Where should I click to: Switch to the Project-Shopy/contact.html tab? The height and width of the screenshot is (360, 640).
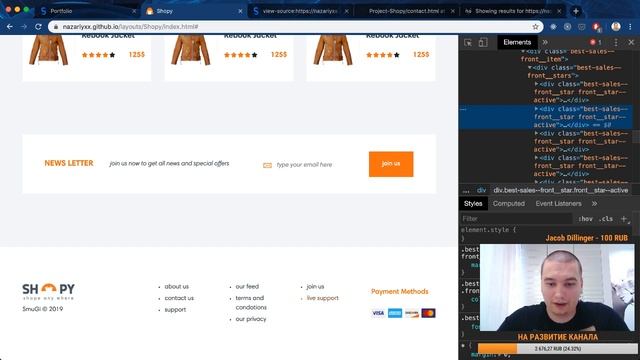[x=407, y=11]
